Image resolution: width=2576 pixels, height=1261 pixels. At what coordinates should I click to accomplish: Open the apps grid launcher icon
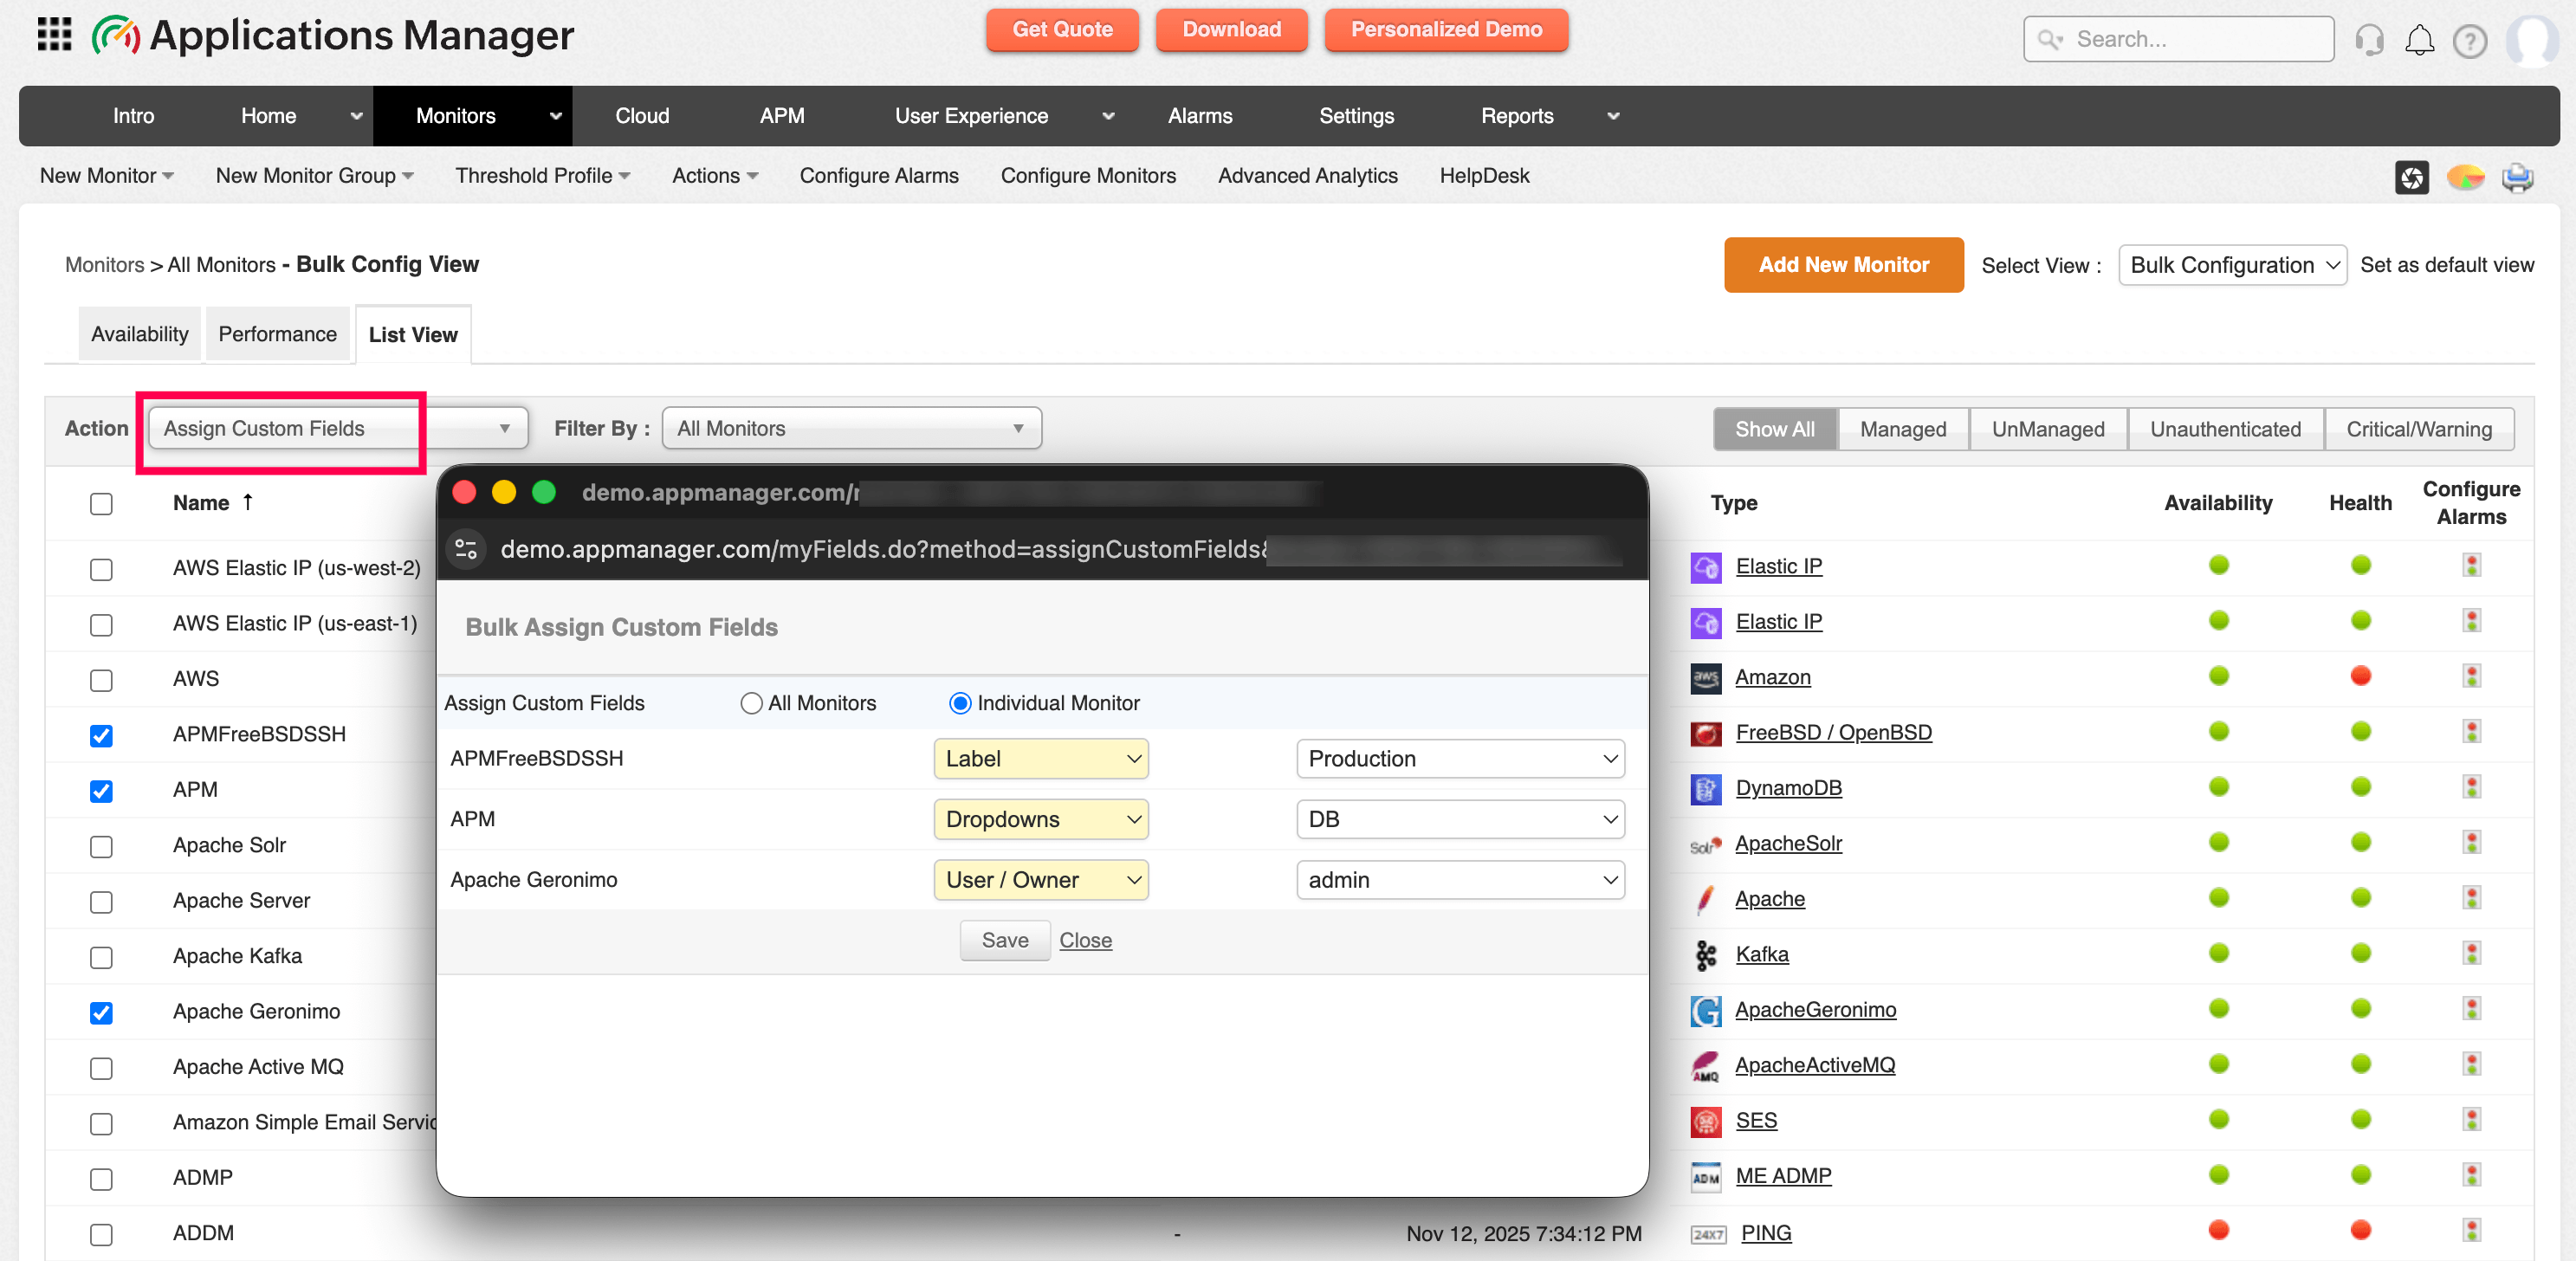point(54,34)
